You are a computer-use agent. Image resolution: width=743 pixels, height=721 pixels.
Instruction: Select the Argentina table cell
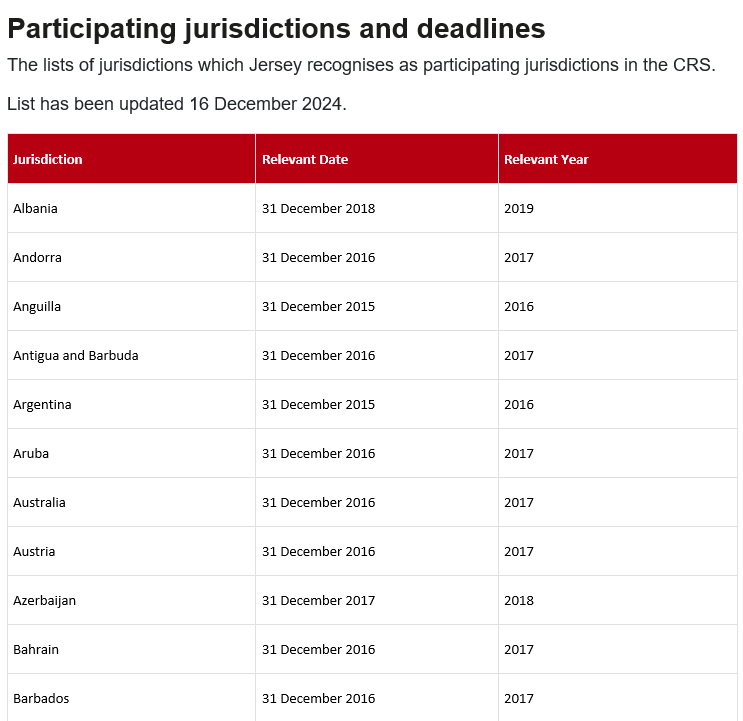(131, 405)
